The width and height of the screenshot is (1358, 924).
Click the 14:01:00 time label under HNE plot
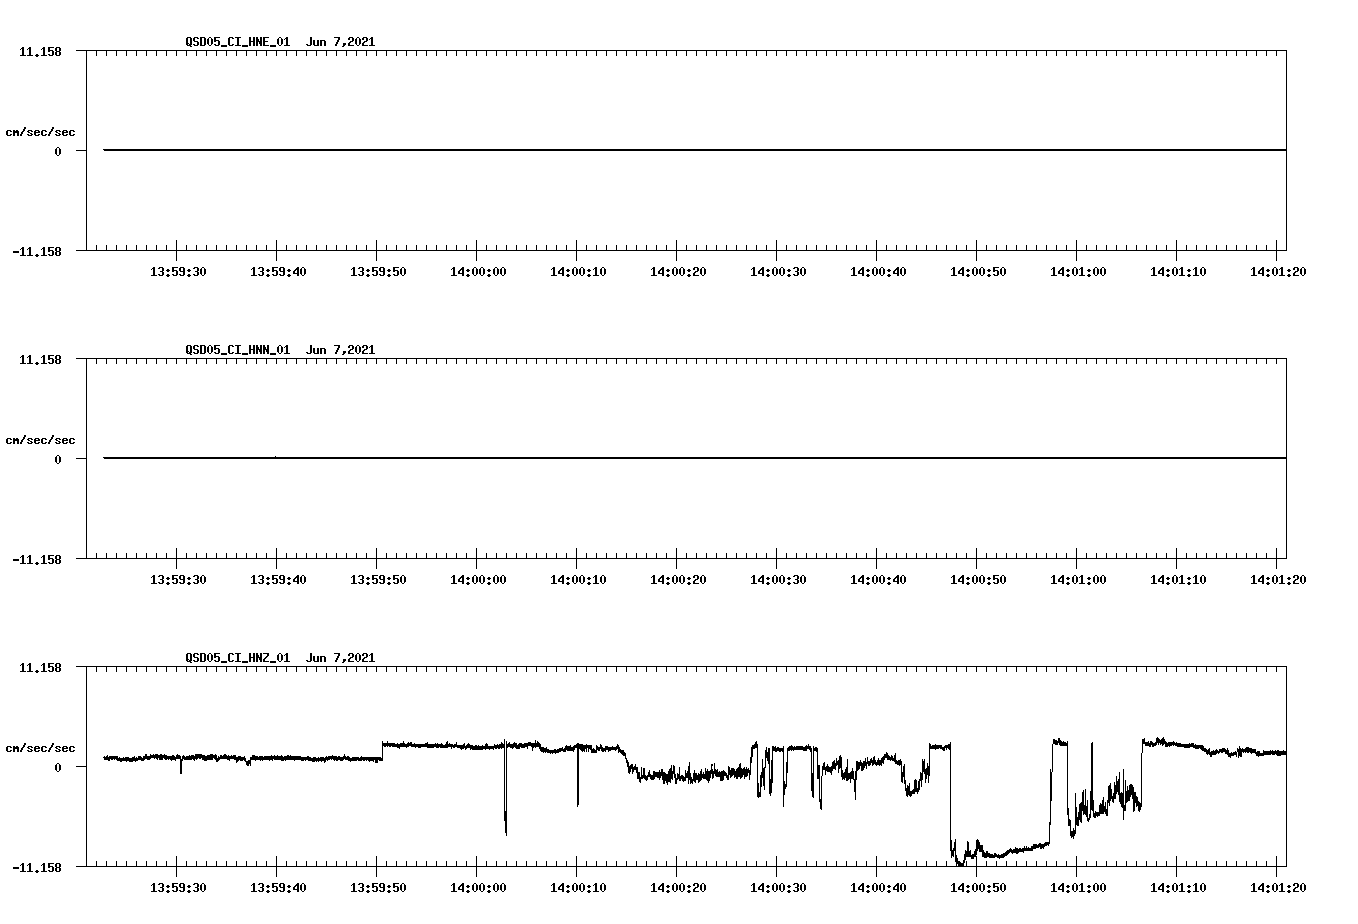[1078, 271]
